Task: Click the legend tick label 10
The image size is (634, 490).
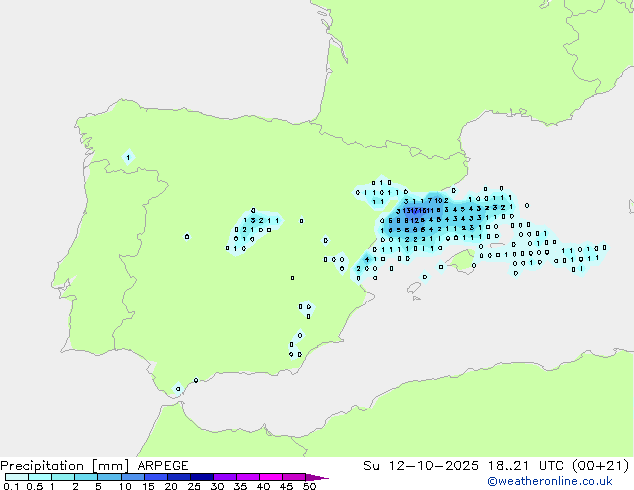Action: [124, 487]
